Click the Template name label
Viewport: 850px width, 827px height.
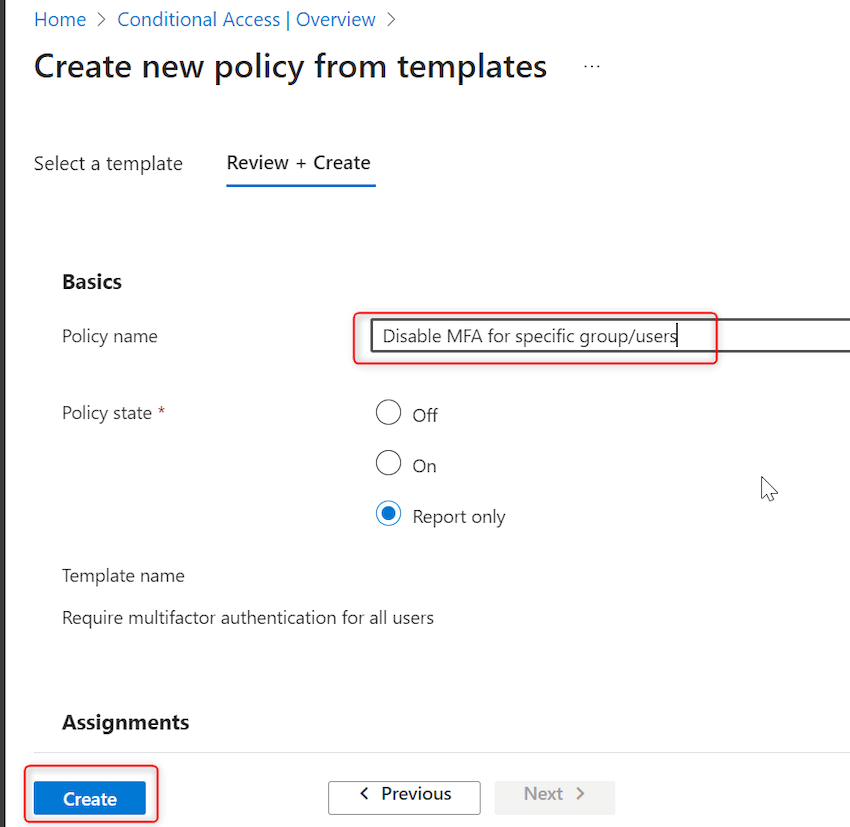click(x=123, y=575)
